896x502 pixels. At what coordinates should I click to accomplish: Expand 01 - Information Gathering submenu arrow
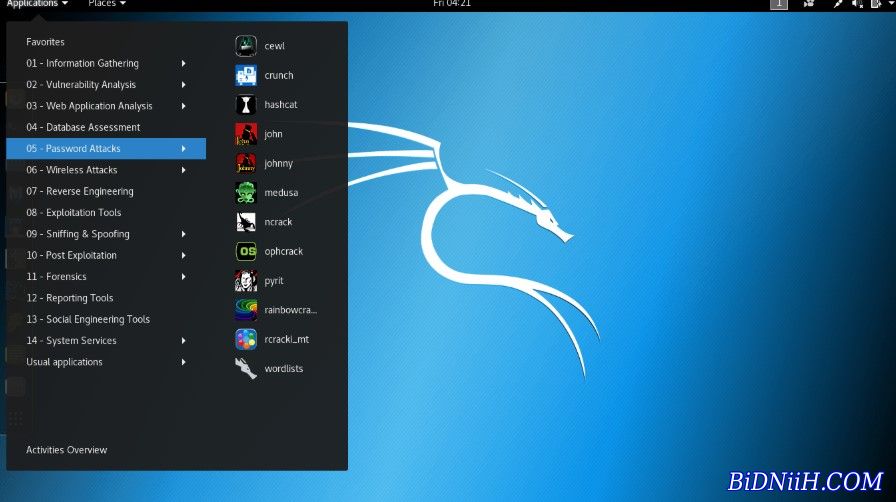(x=183, y=63)
